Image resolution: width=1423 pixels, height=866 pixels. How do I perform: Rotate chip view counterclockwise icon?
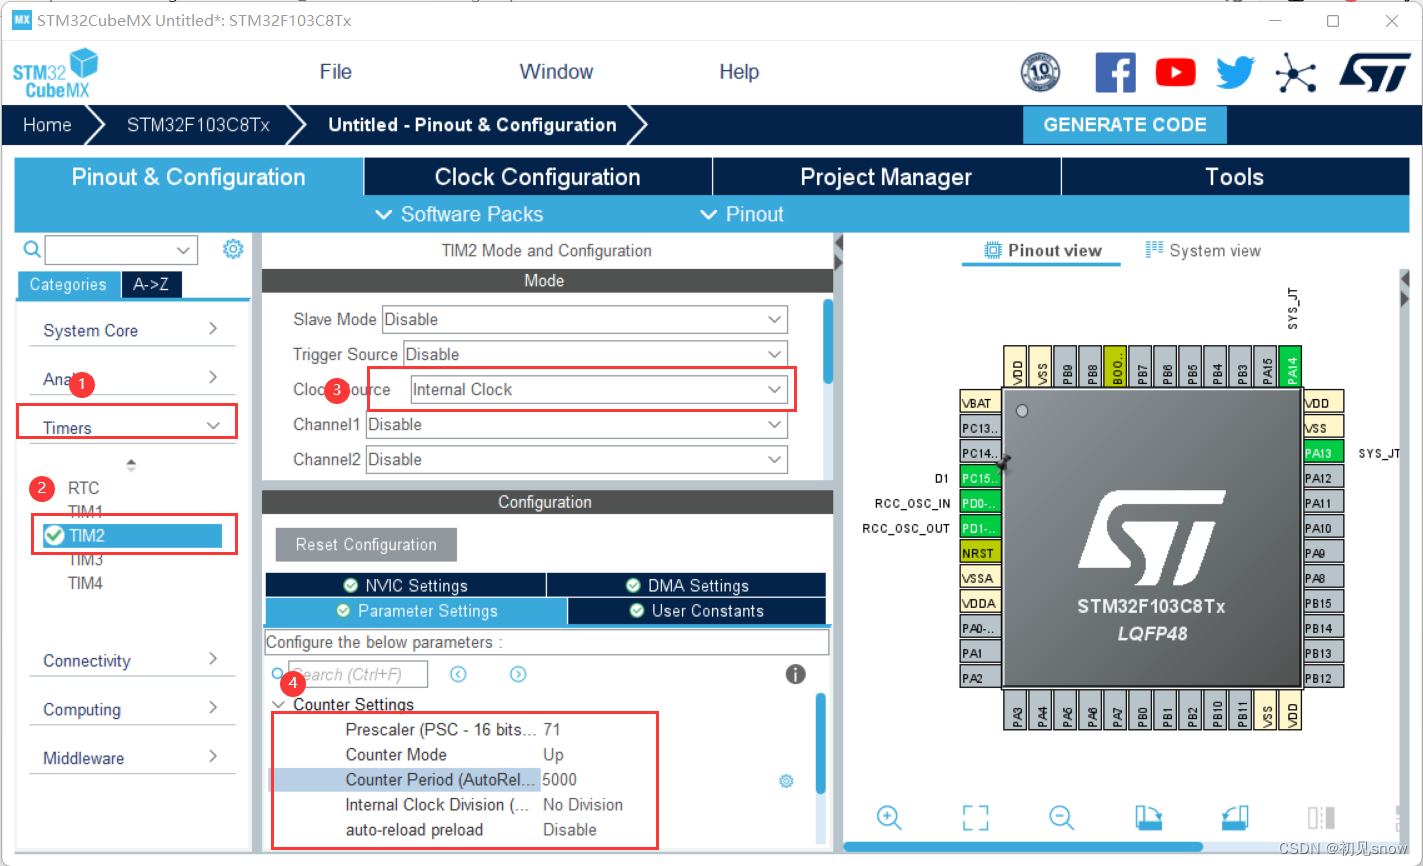point(1235,817)
